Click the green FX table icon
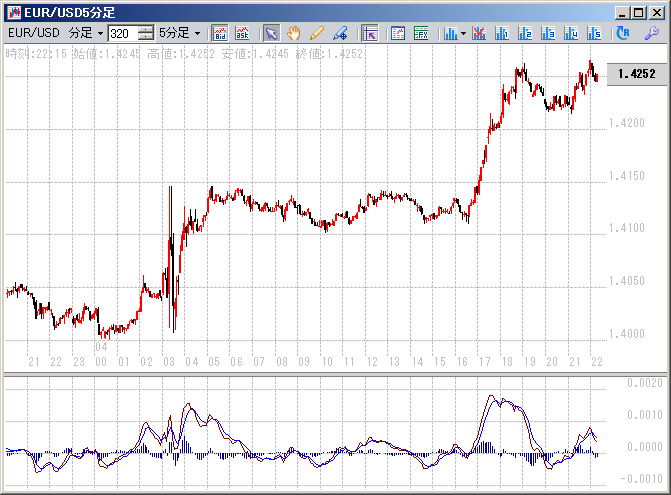The width and height of the screenshot is (671, 495). (x=421, y=33)
